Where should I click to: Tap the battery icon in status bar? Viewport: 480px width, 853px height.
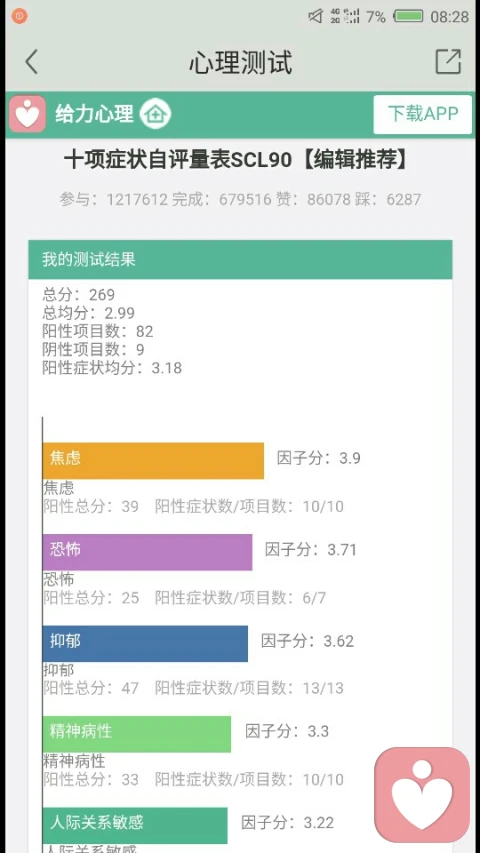tap(409, 16)
